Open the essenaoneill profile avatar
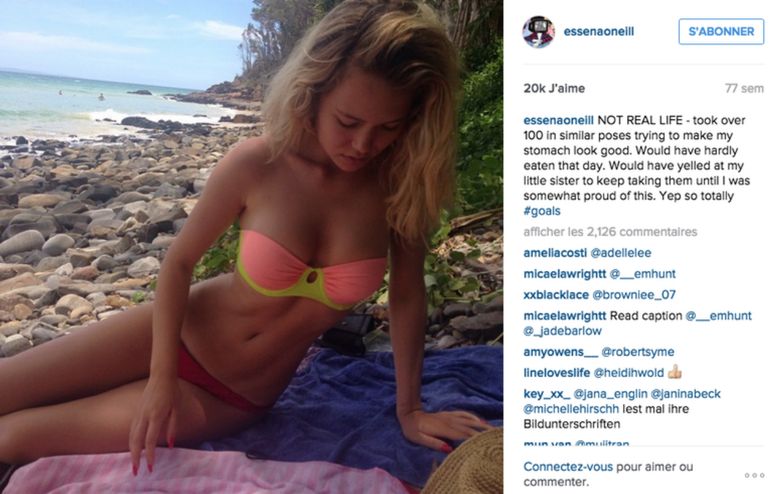Image resolution: width=770 pixels, height=494 pixels. (x=538, y=32)
